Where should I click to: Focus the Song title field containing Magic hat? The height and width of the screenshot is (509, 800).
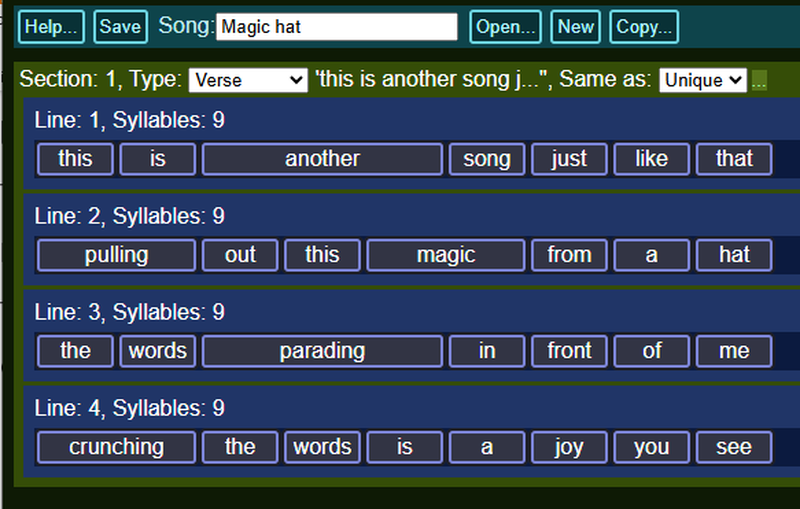(337, 27)
